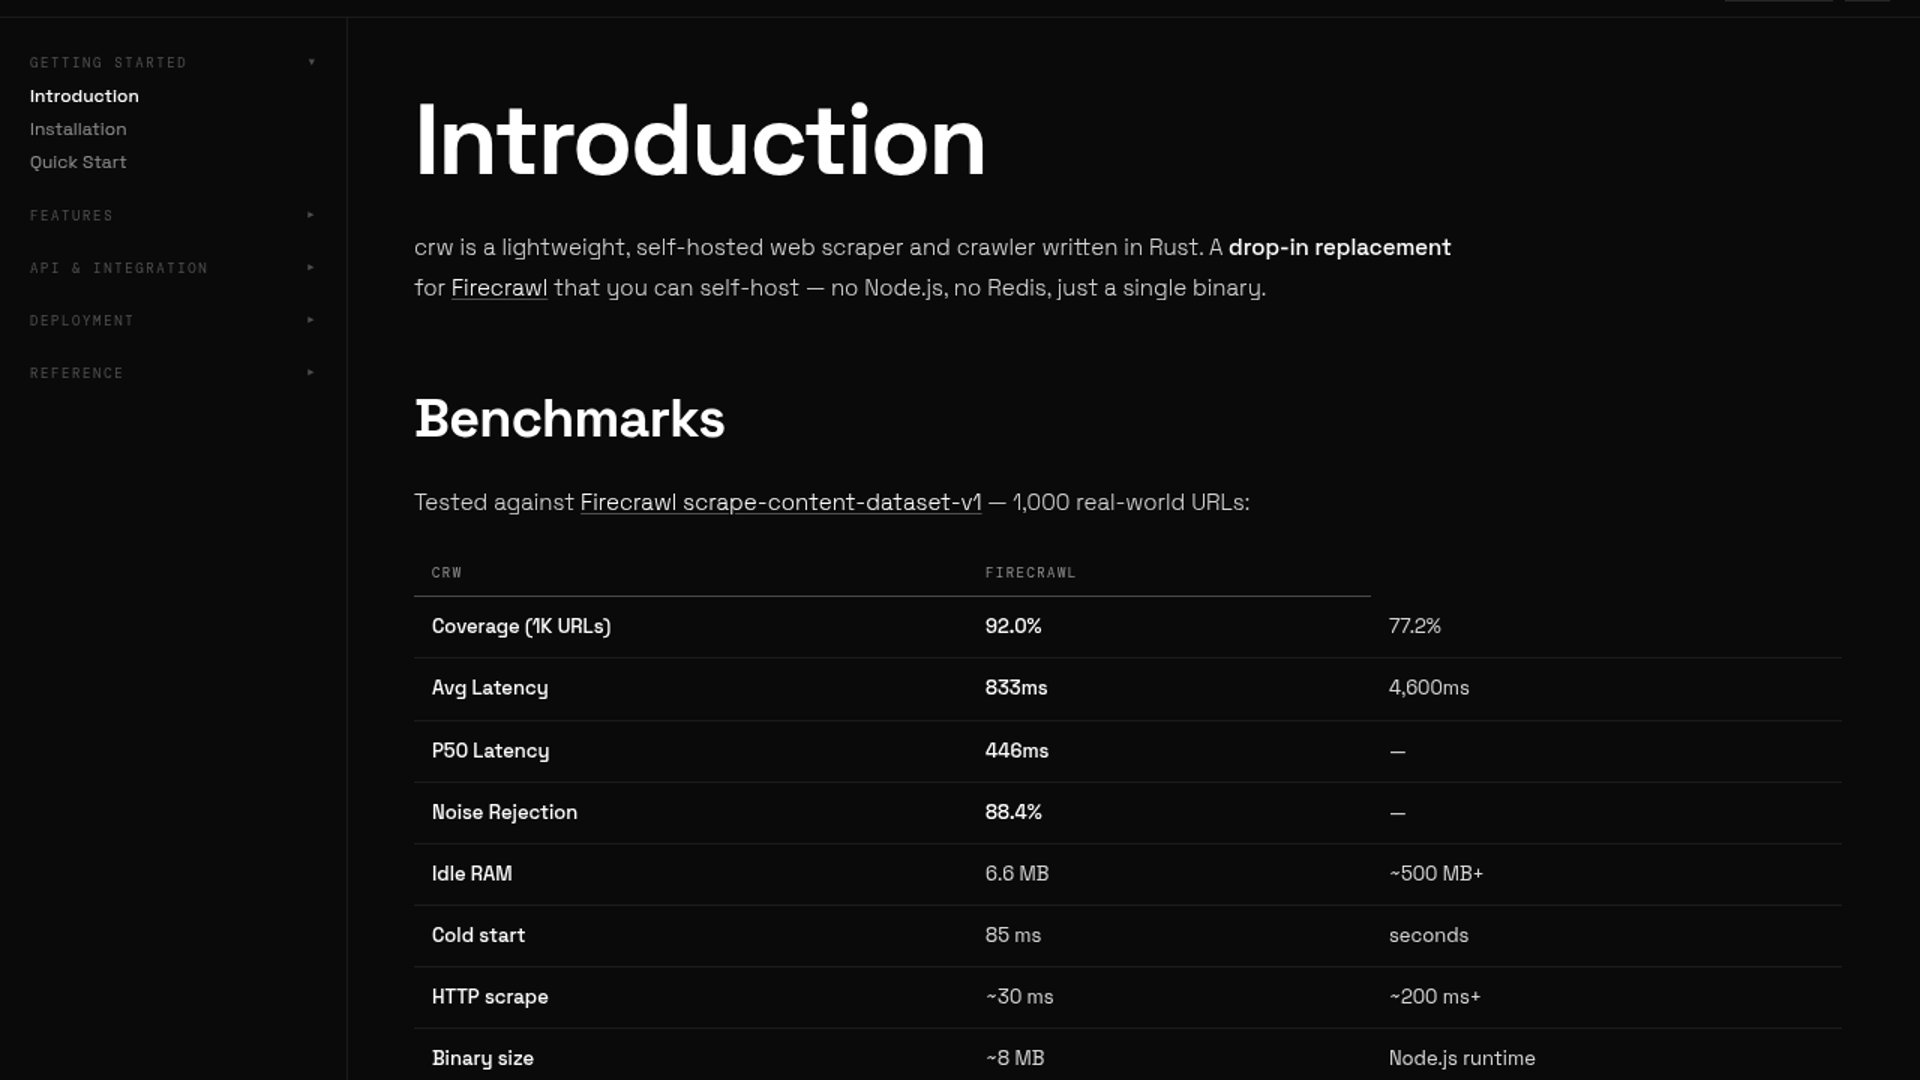Click the Idle RAM 6.6 MB value
This screenshot has width=1920, height=1080.
1016,874
